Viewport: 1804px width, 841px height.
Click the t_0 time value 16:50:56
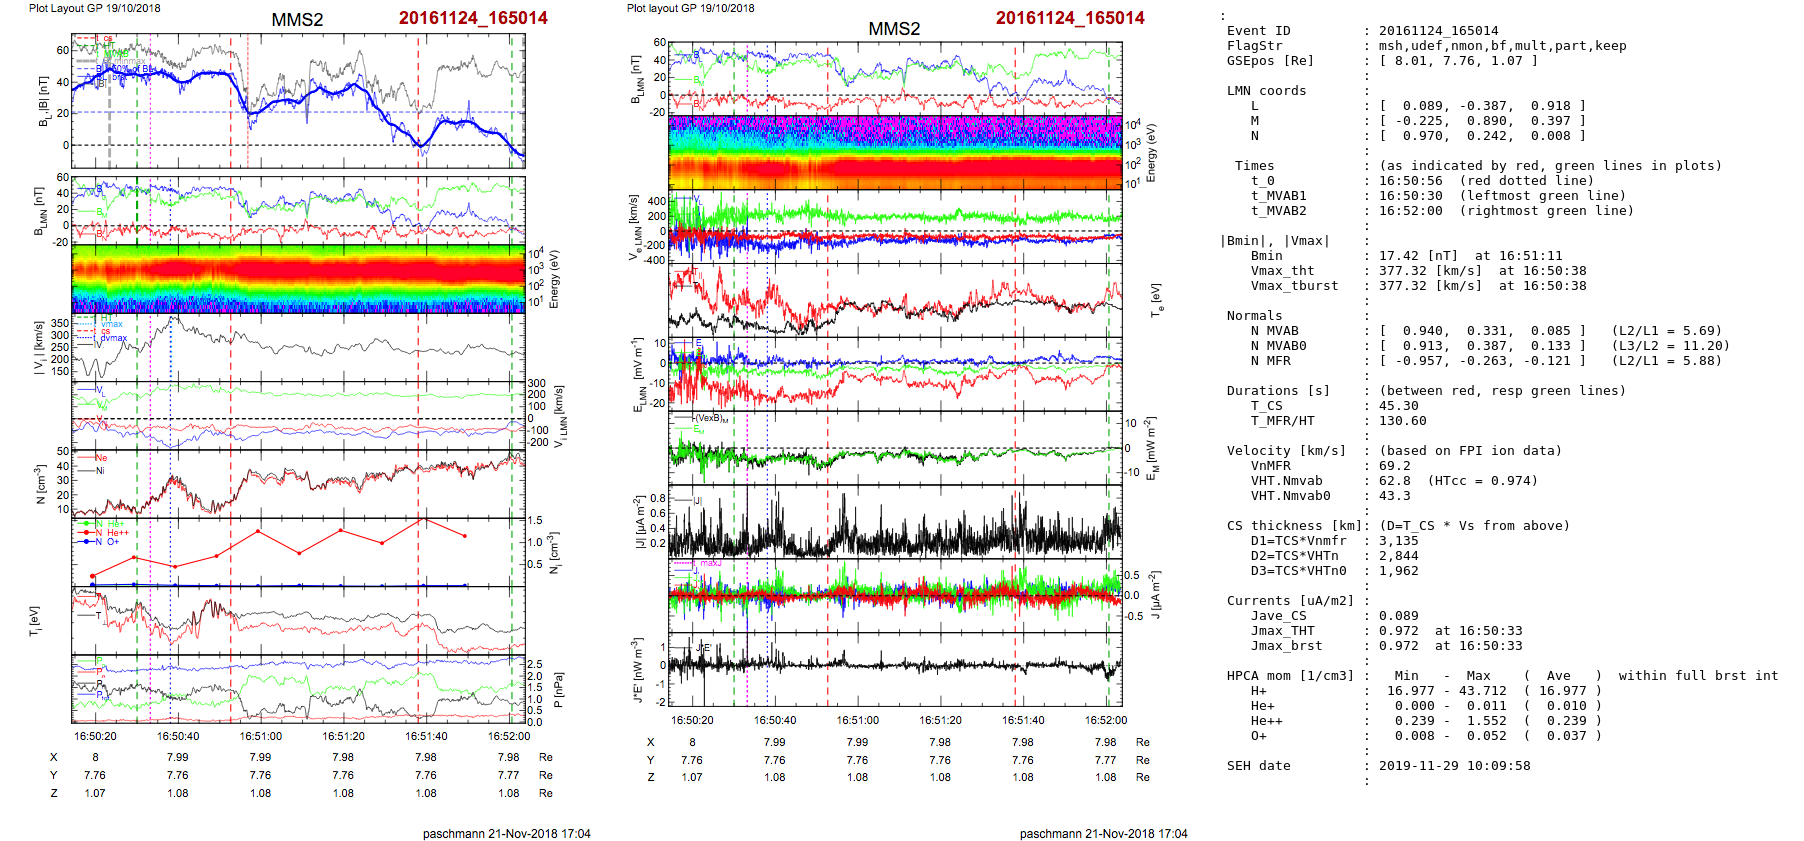(x=1410, y=181)
